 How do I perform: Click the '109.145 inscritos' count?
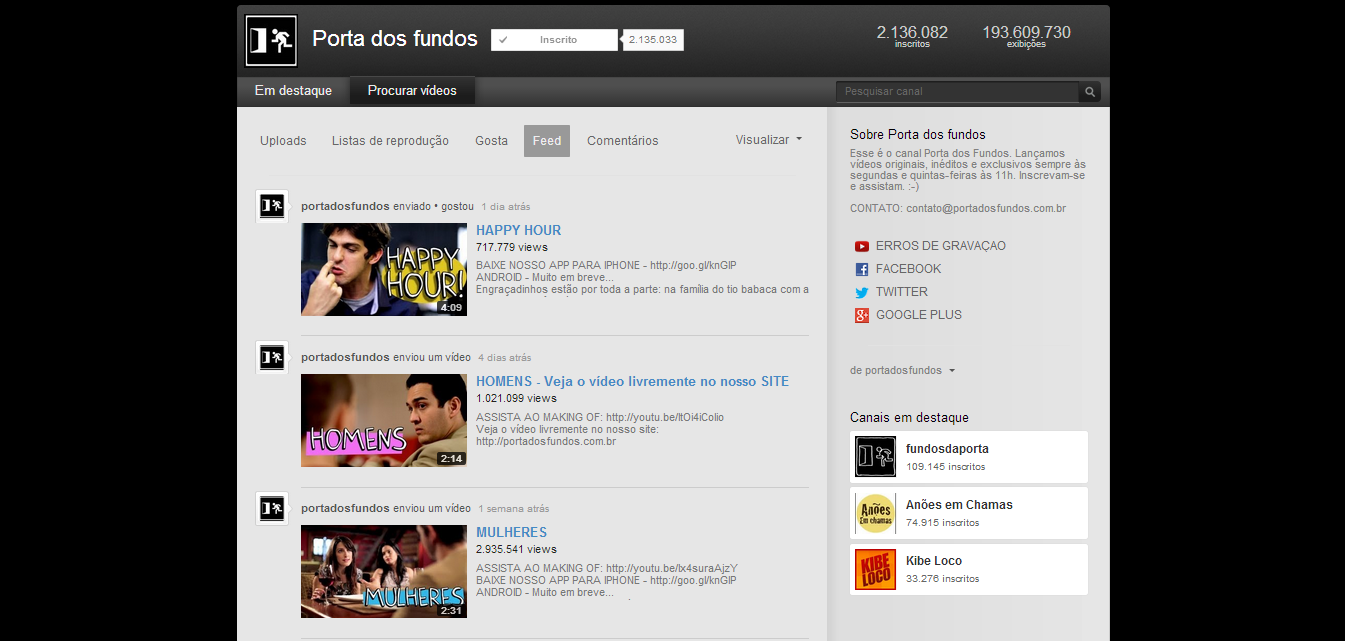[945, 467]
